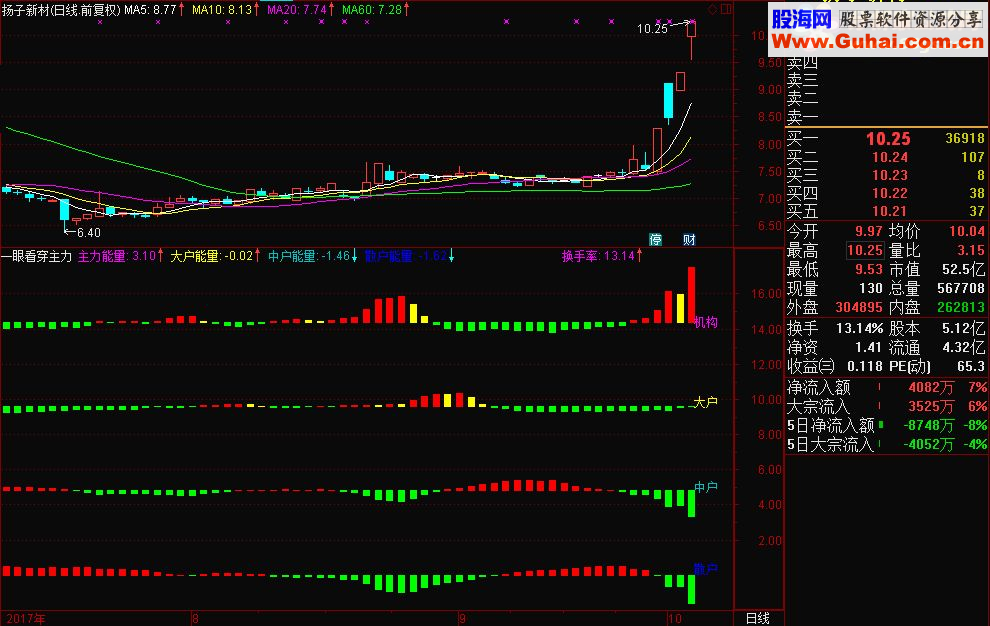This screenshot has height=626, width=990.
Task: Click the 卖一 order book row
Action: click(x=885, y=117)
